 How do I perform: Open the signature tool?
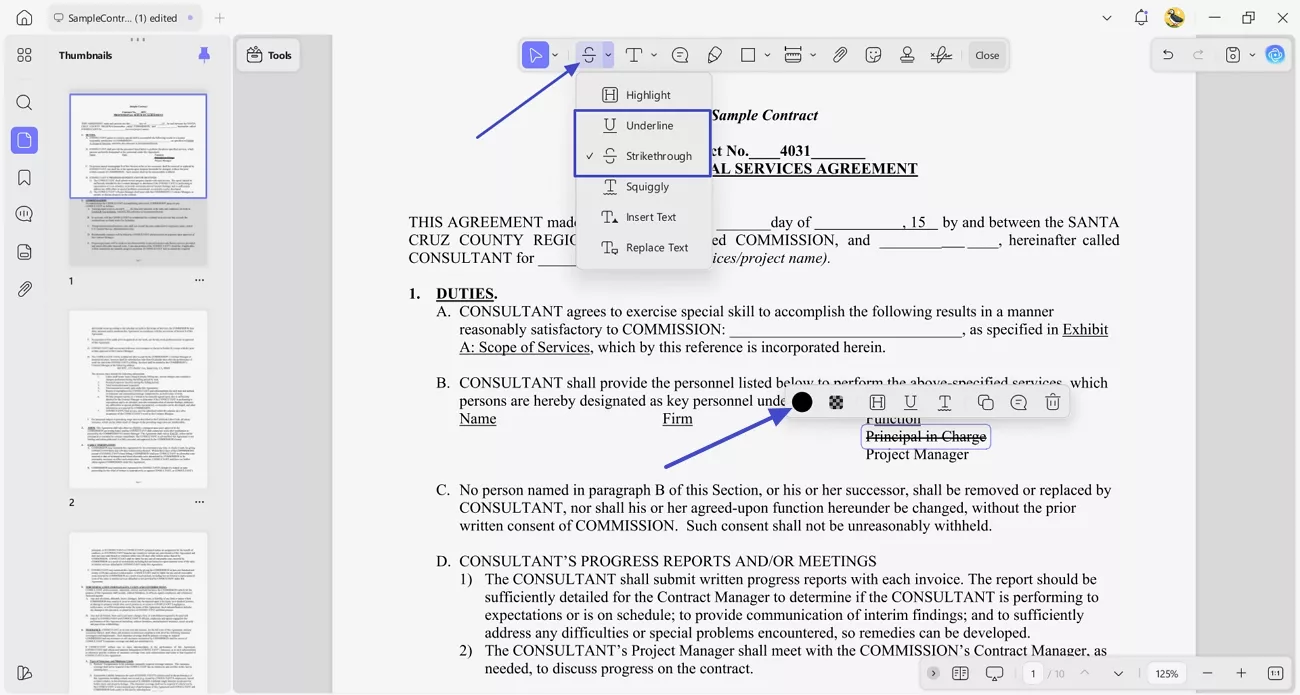941,54
